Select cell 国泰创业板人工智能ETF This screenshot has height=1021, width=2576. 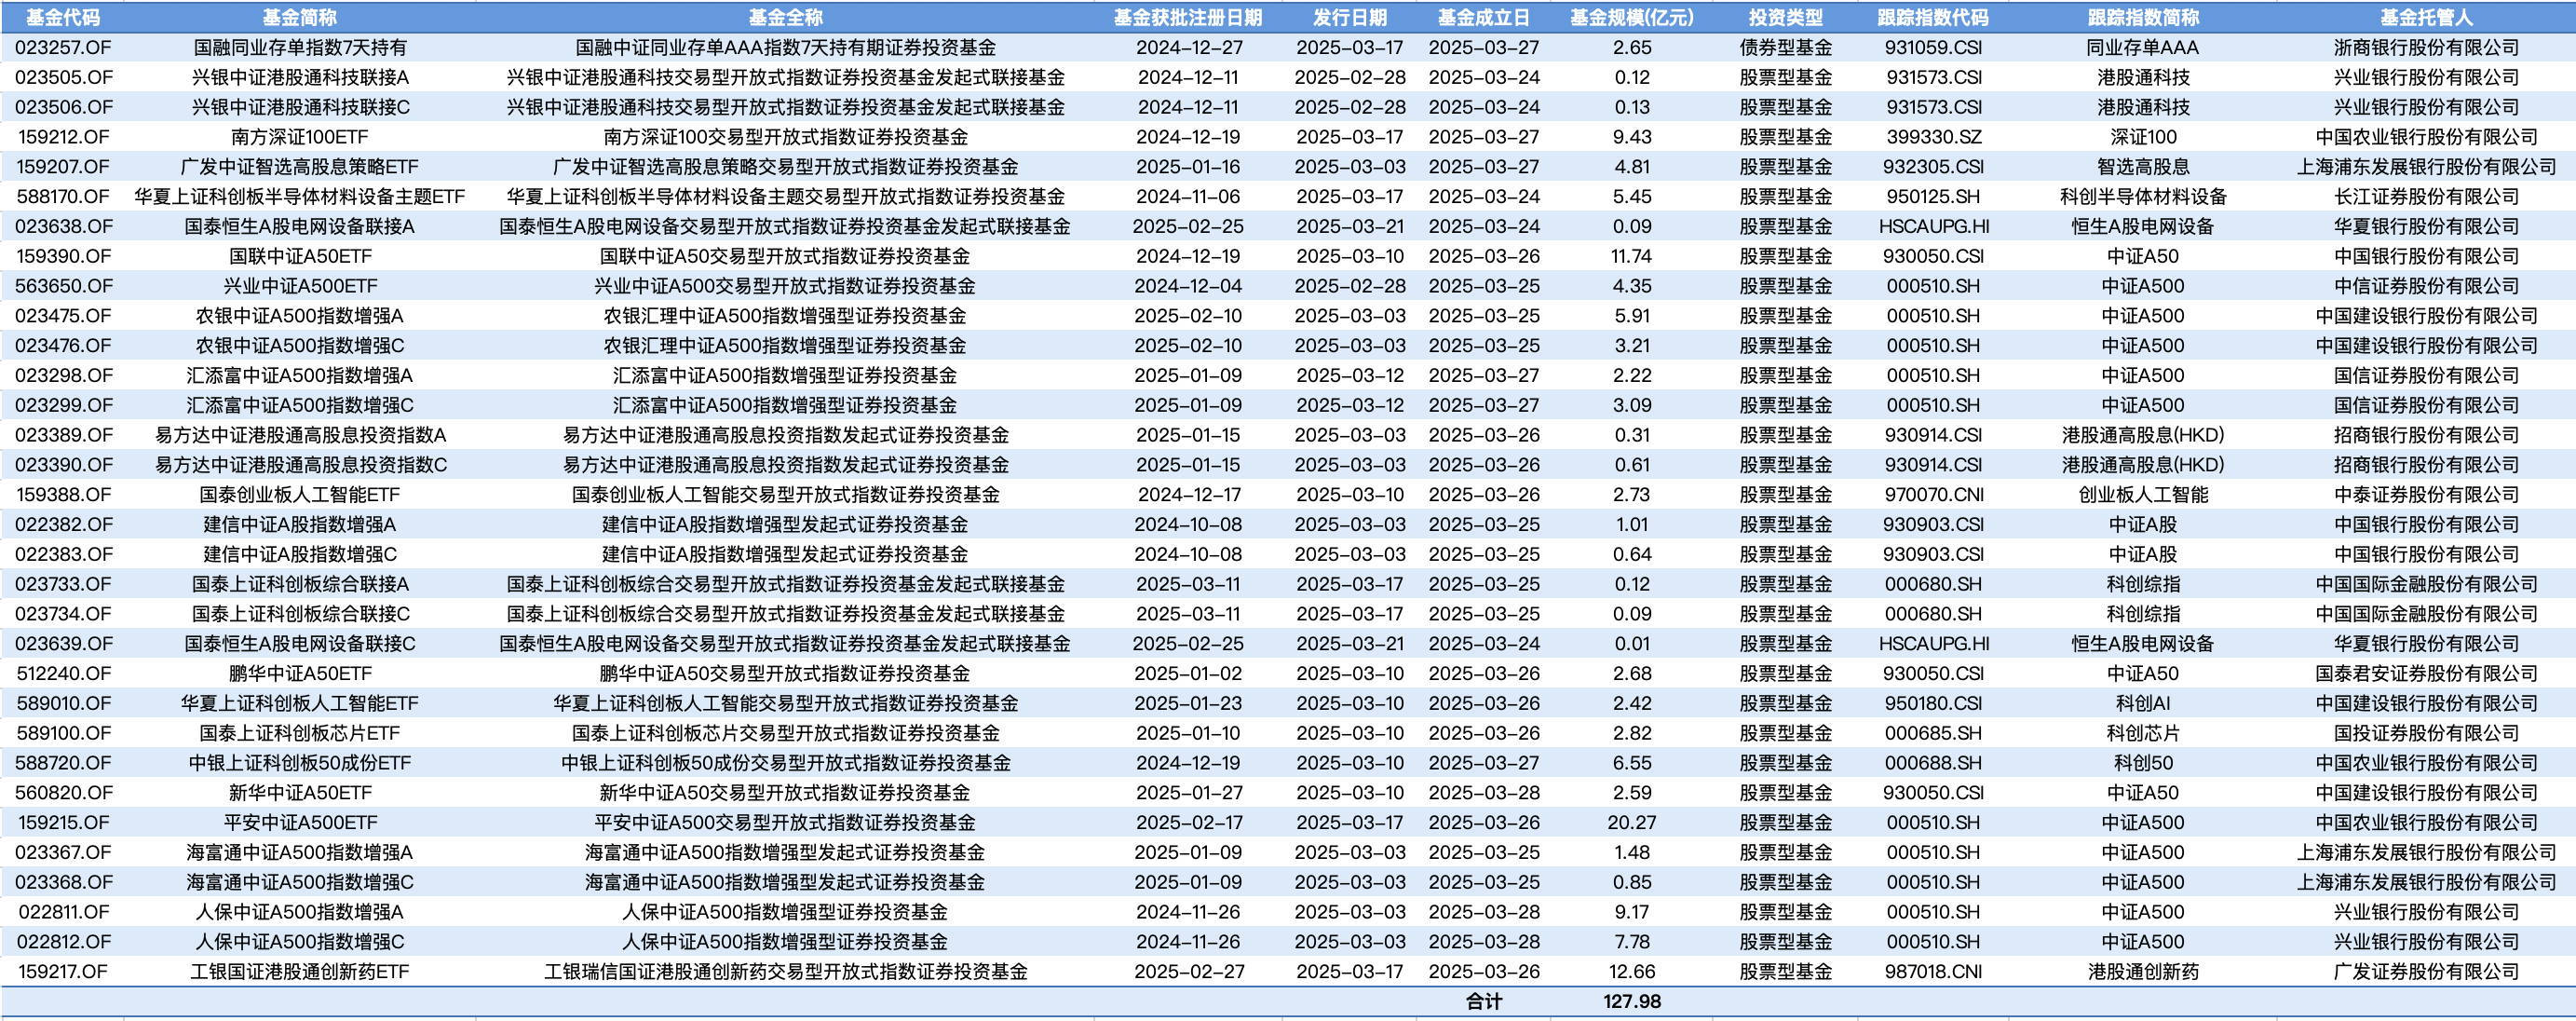tap(299, 495)
